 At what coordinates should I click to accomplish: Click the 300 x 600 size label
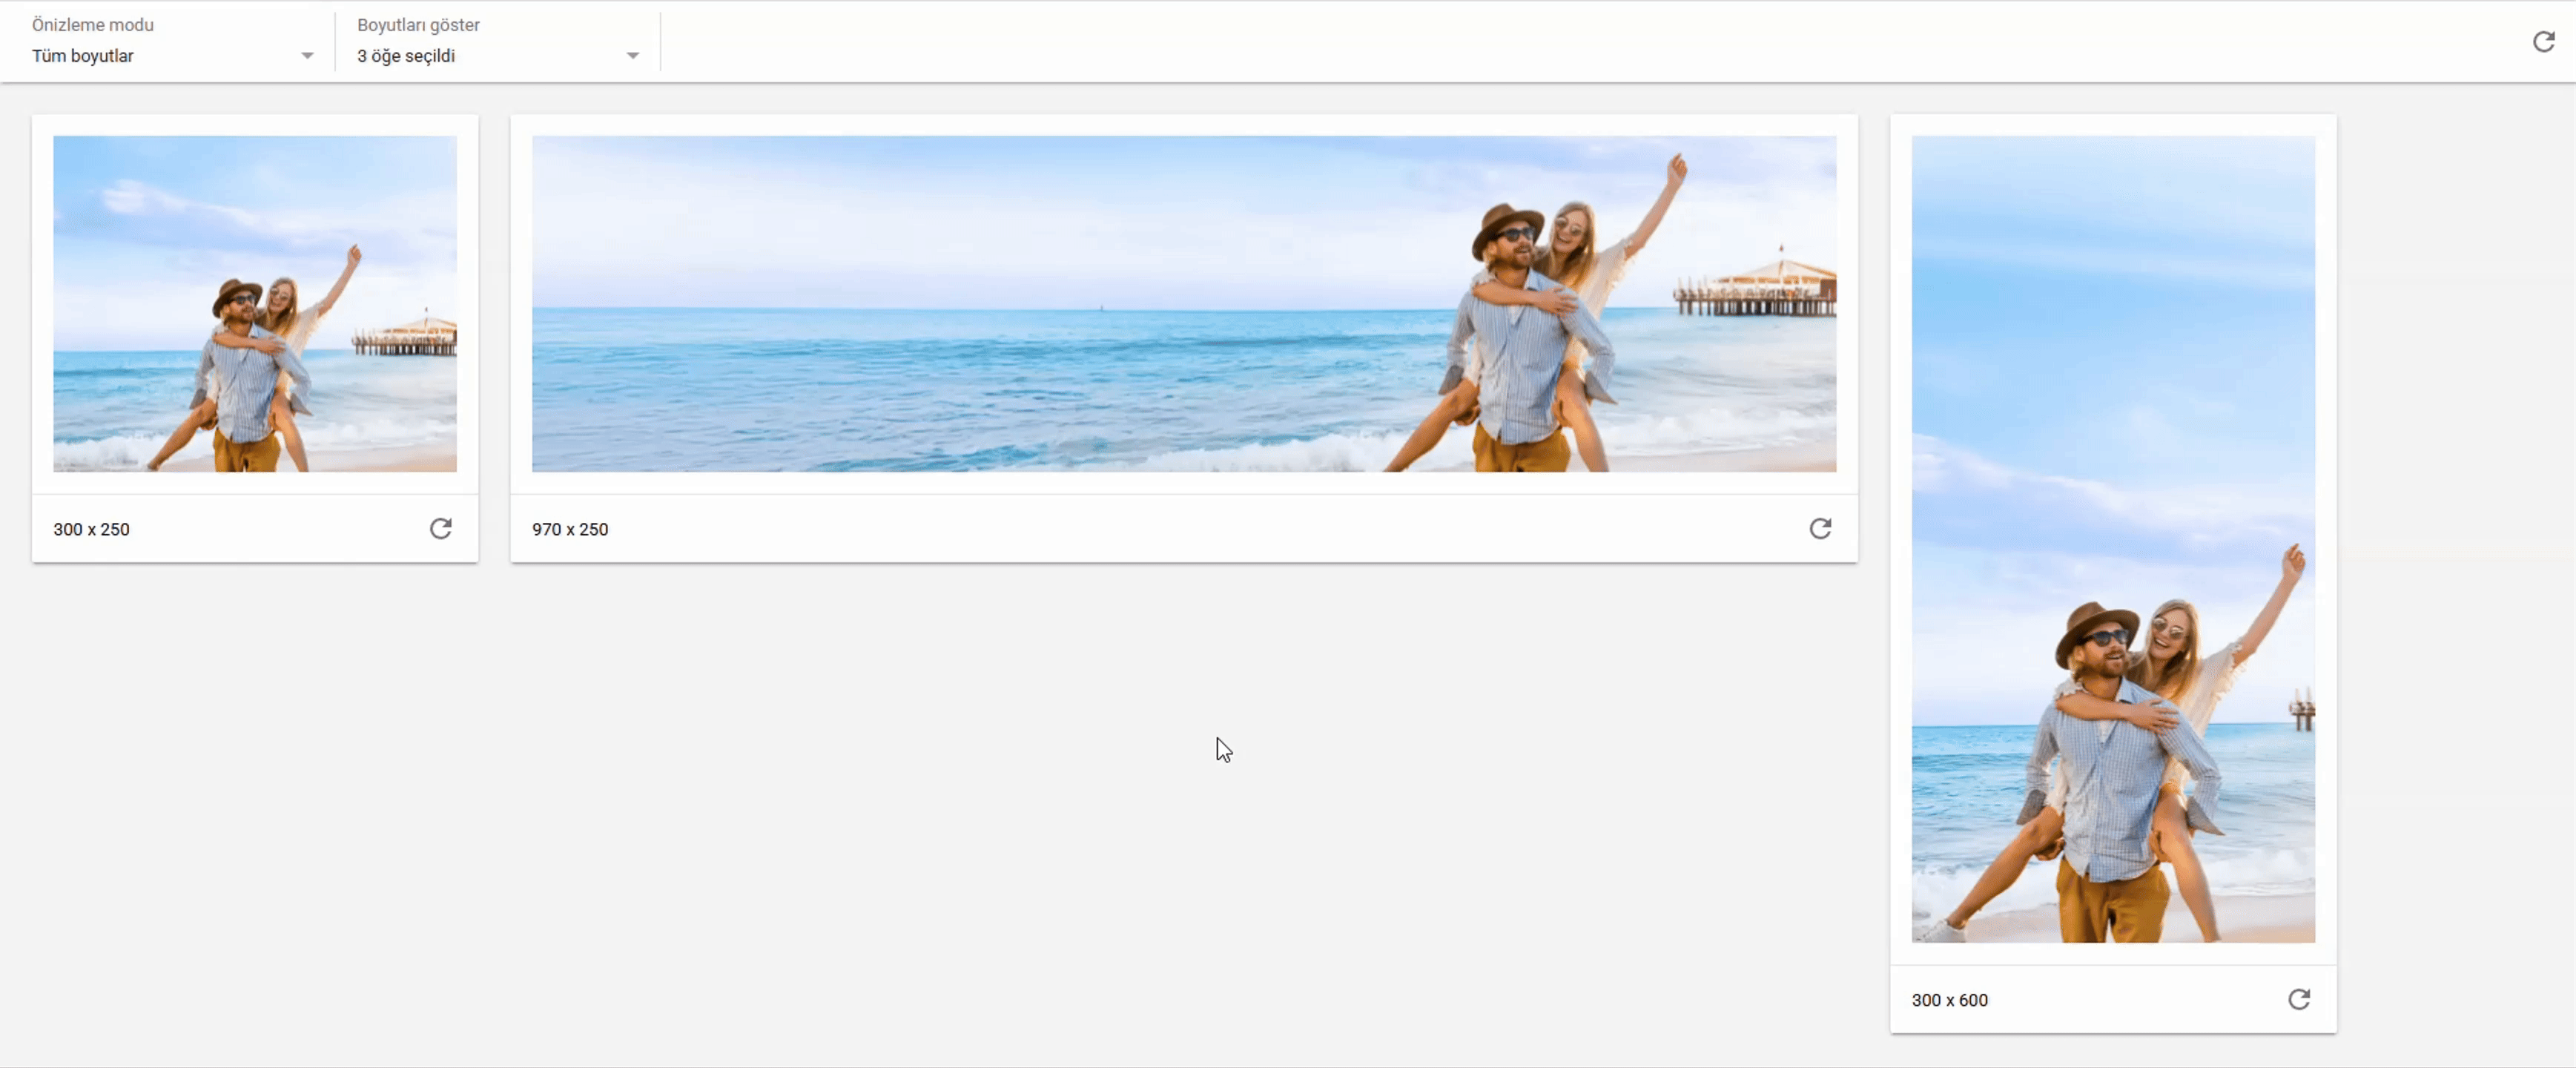click(x=1949, y=1000)
